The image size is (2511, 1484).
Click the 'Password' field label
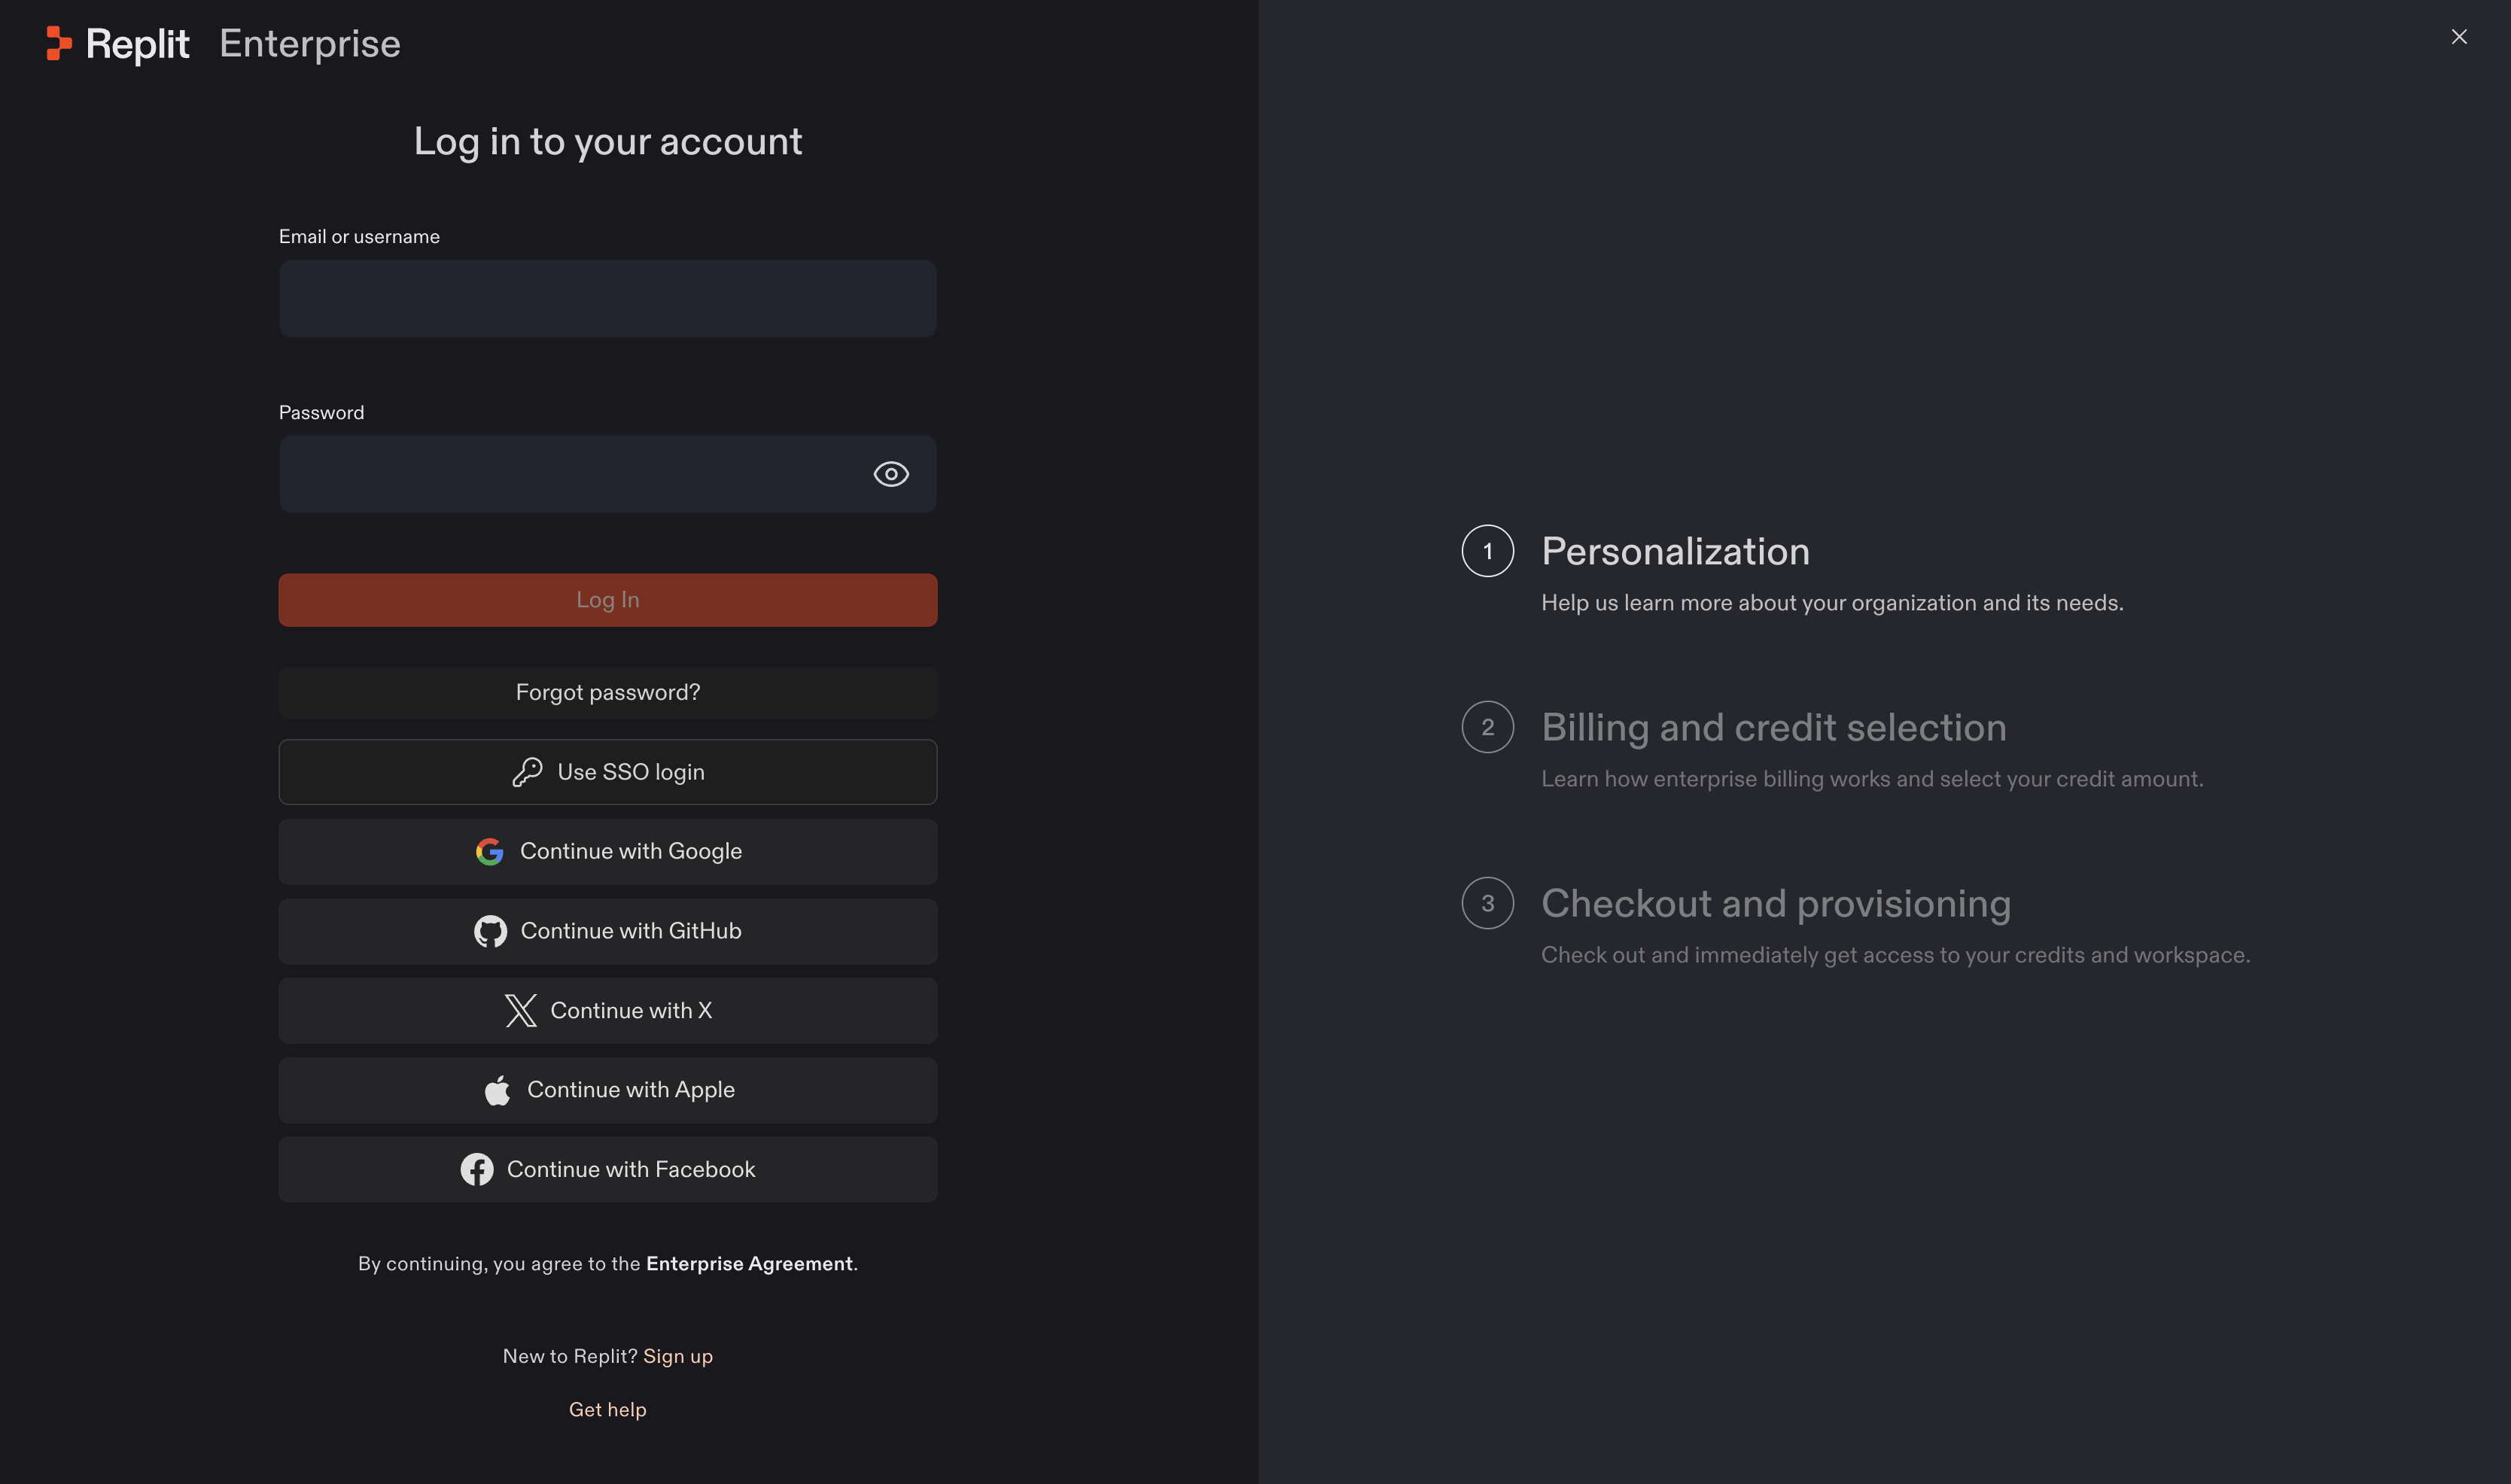click(x=321, y=413)
